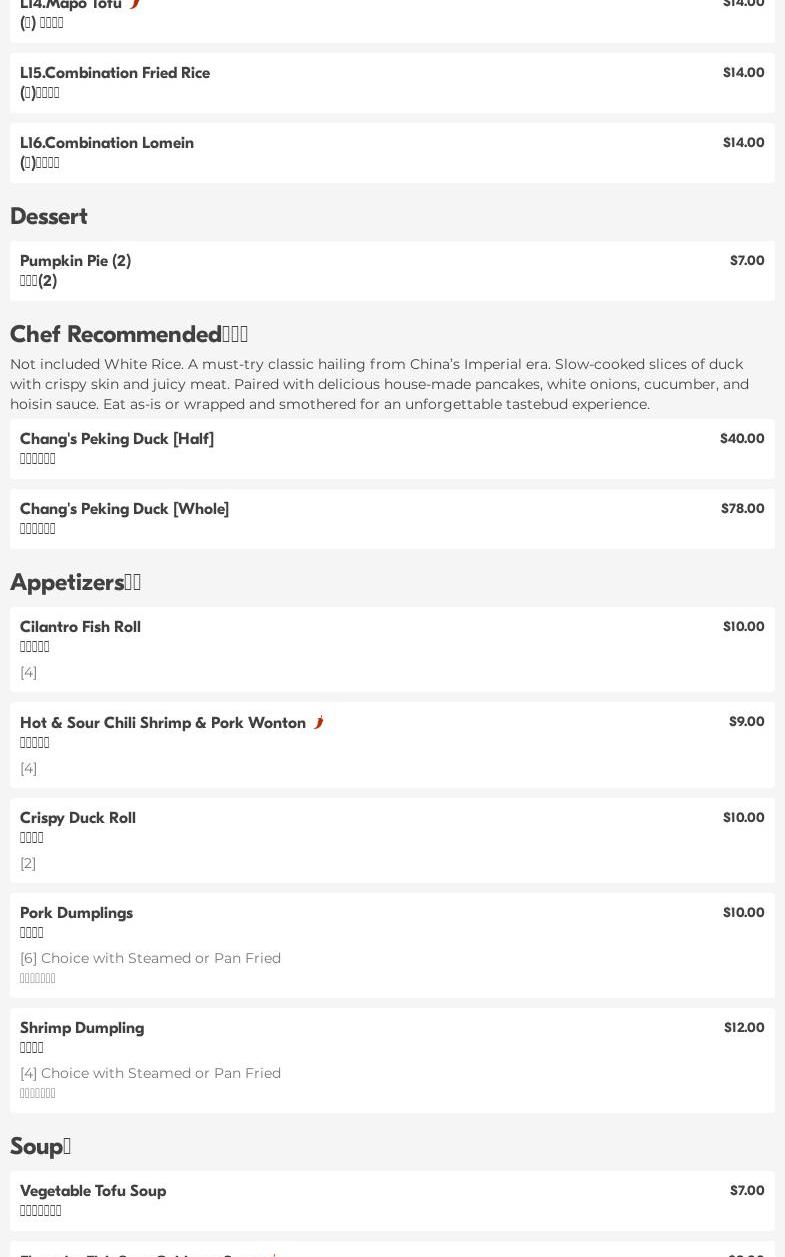Viewport: 785px width, 1257px height.
Task: Click the $9.00 price of Pork Wonton
Action: pyautogui.click(x=746, y=722)
